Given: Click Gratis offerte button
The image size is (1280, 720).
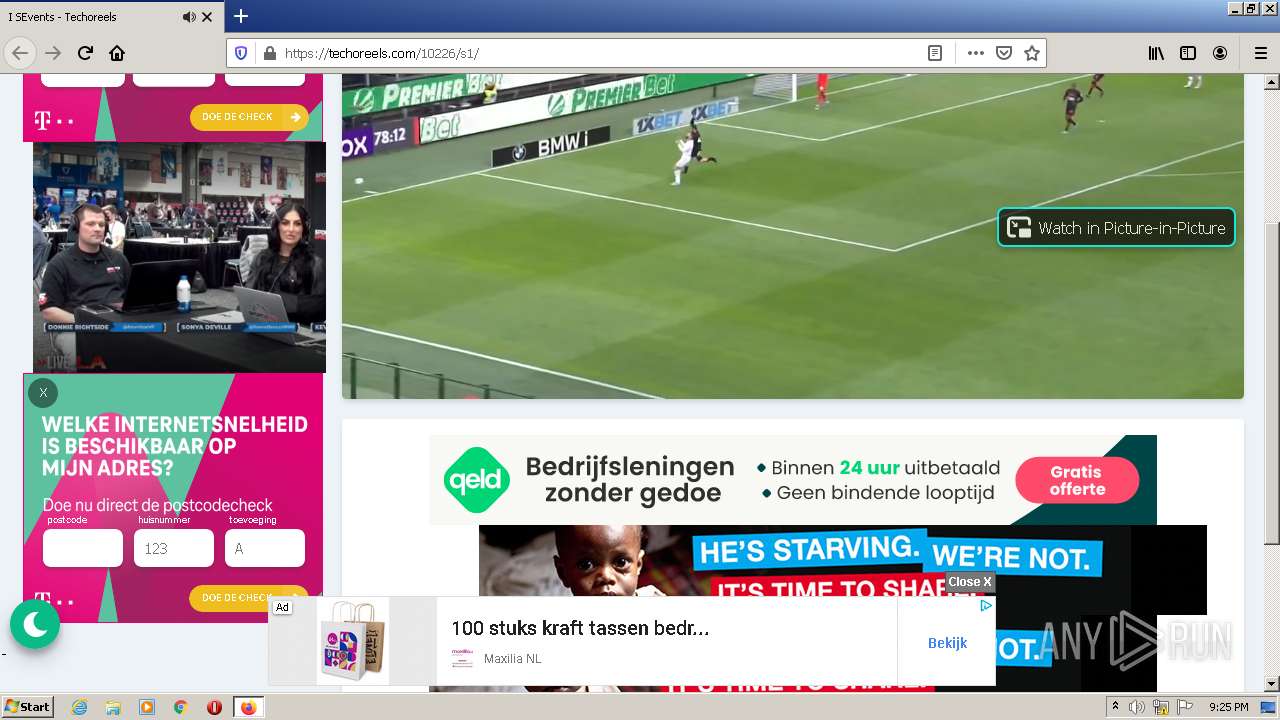Looking at the screenshot, I should click(1077, 481).
